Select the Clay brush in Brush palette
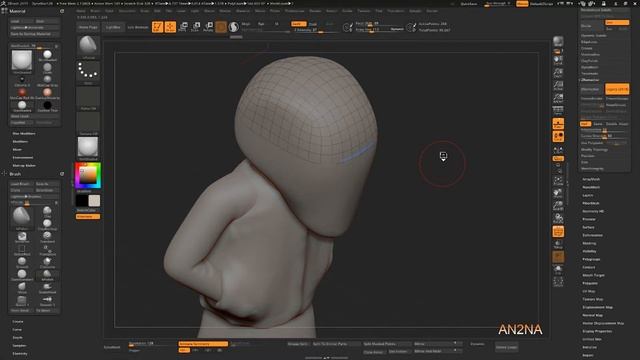 (47, 211)
